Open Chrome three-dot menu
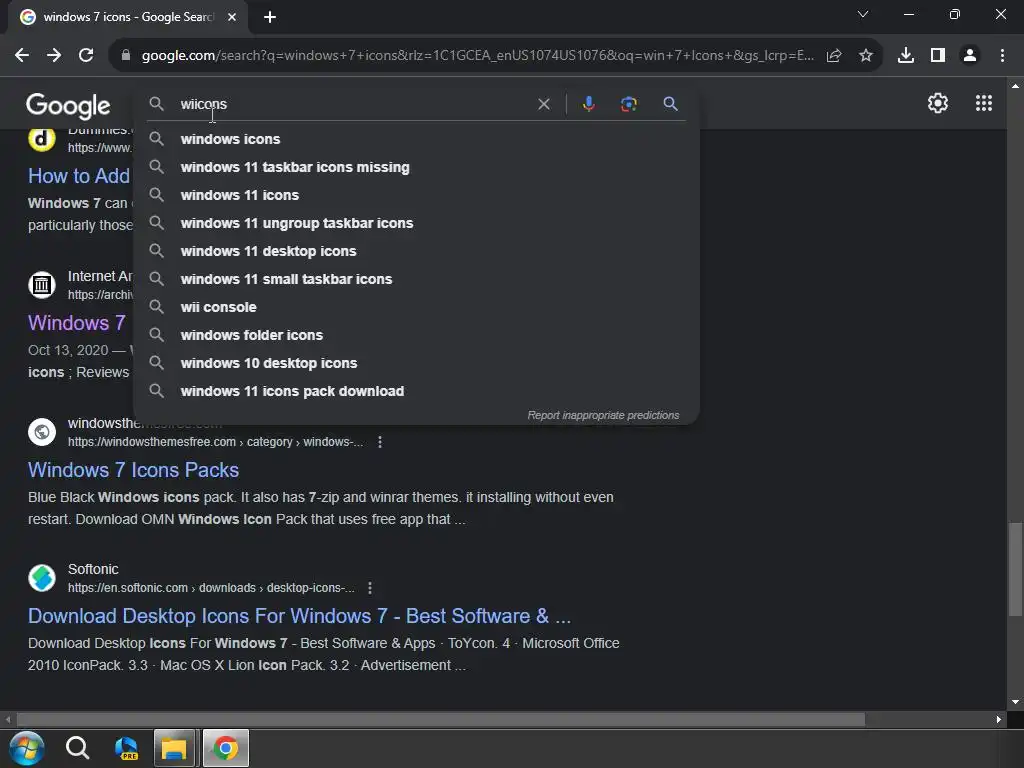Screen dimensions: 1024x768 click(1002, 56)
